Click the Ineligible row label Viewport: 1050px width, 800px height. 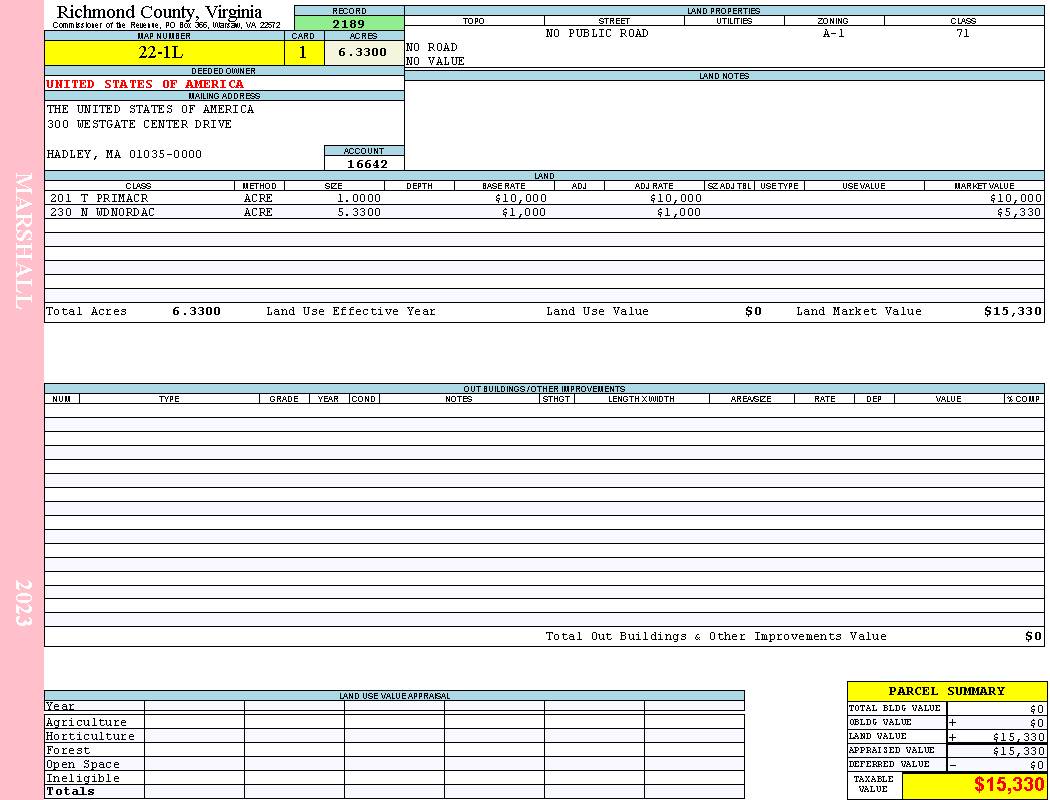click(82, 779)
